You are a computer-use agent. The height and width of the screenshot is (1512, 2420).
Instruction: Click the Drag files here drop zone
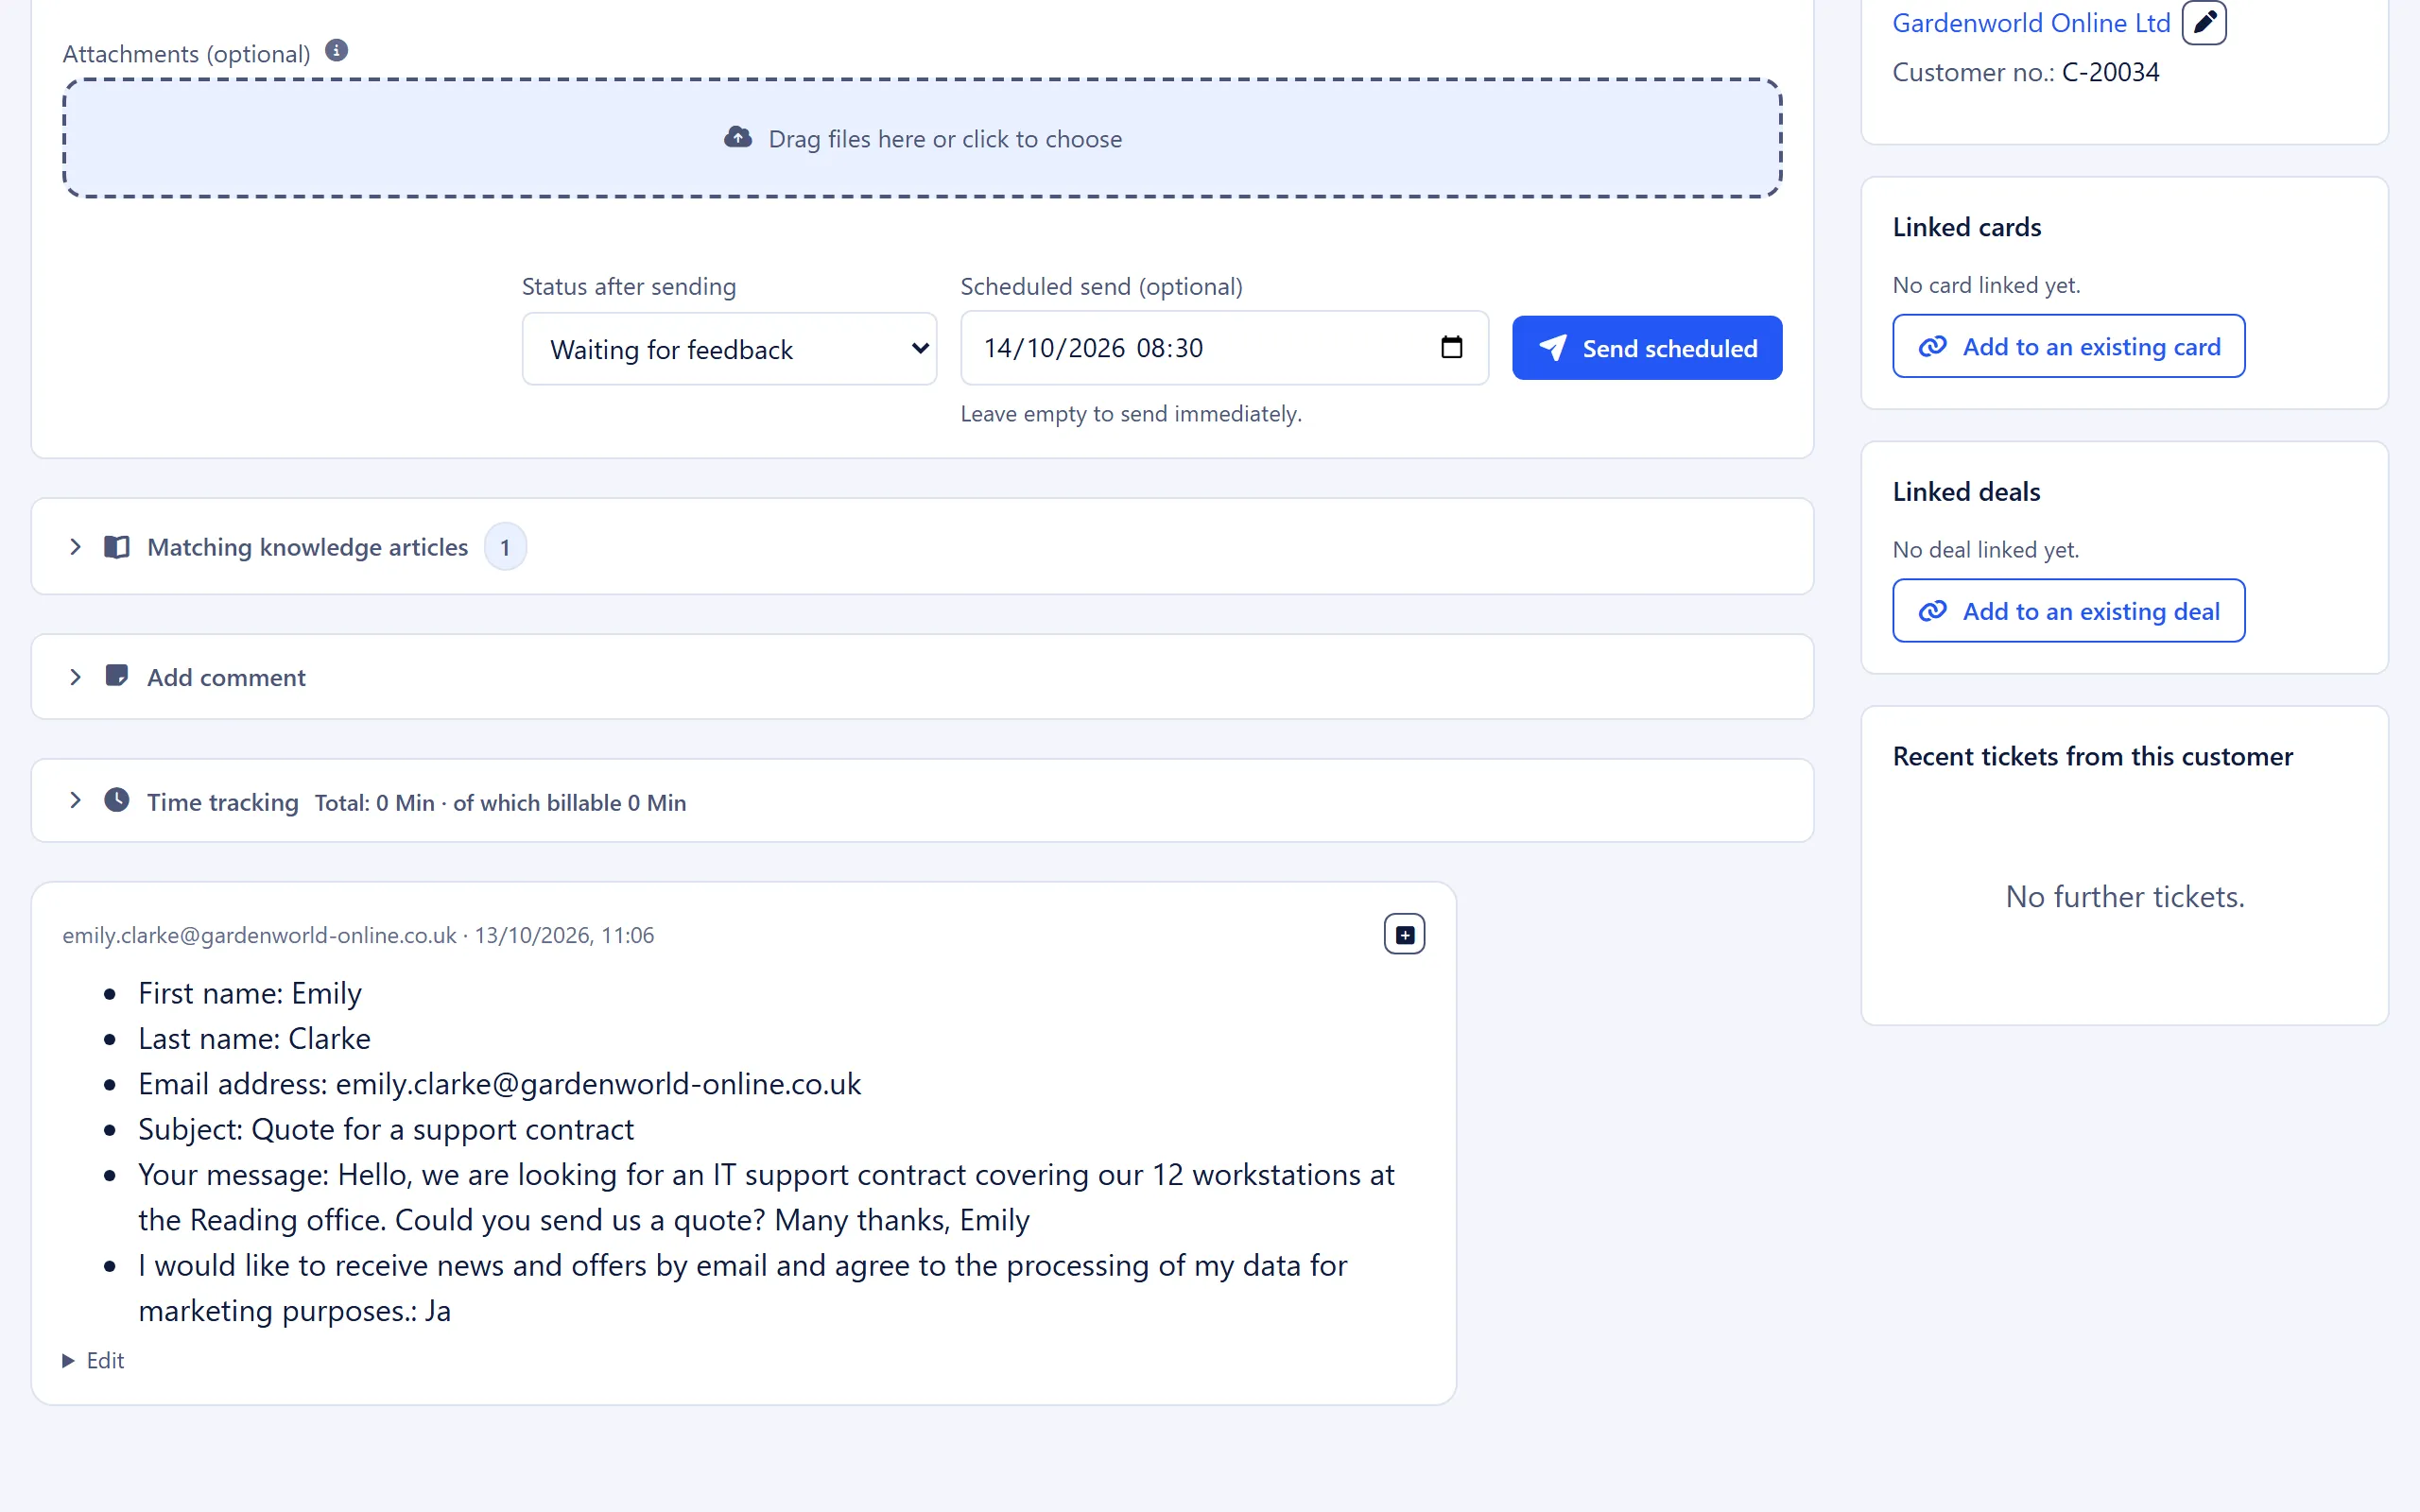tap(922, 138)
